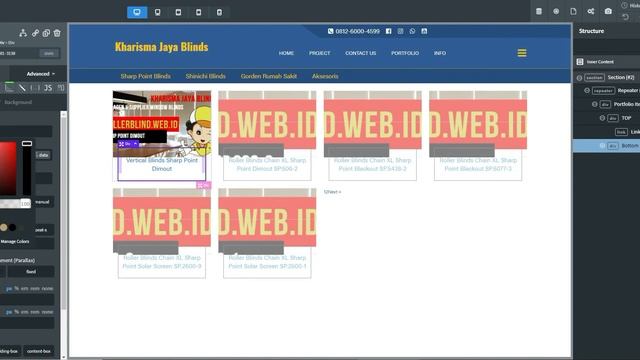Click the undo arrow icon

pyautogui.click(x=626, y=17)
